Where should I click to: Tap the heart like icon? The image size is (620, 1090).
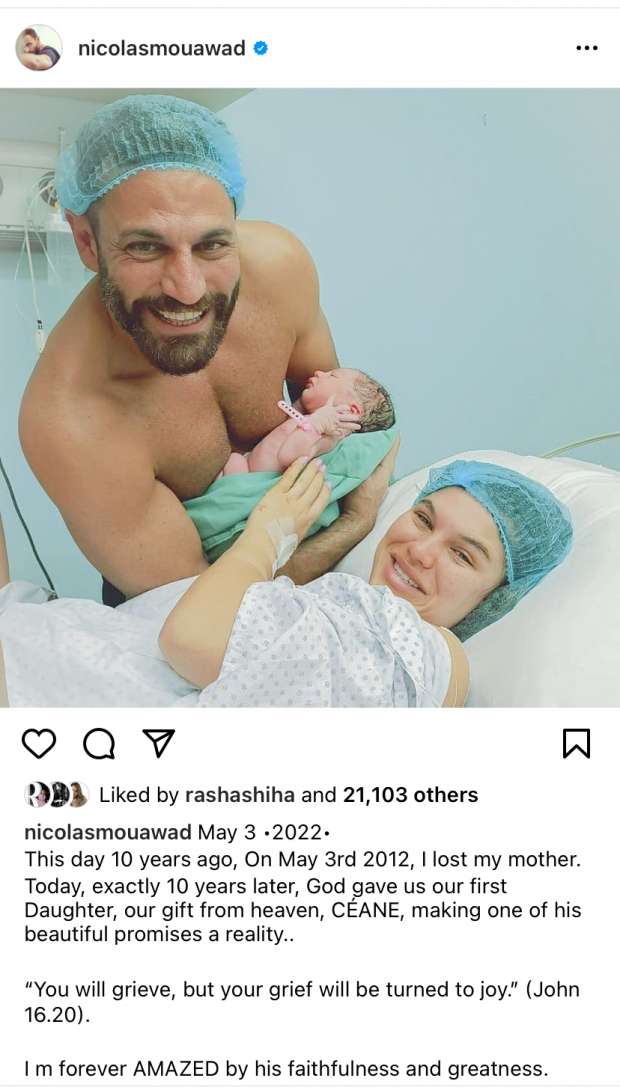click(39, 744)
